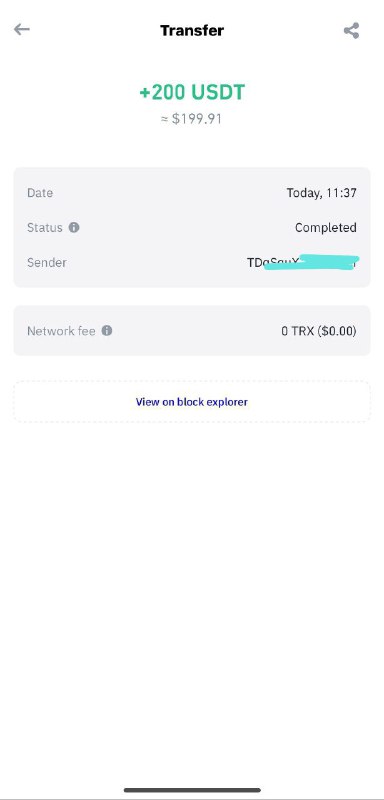Screen dimensions: 384x800
Task: Tap the USDT currency text in the amount
Action: [x=218, y=92]
